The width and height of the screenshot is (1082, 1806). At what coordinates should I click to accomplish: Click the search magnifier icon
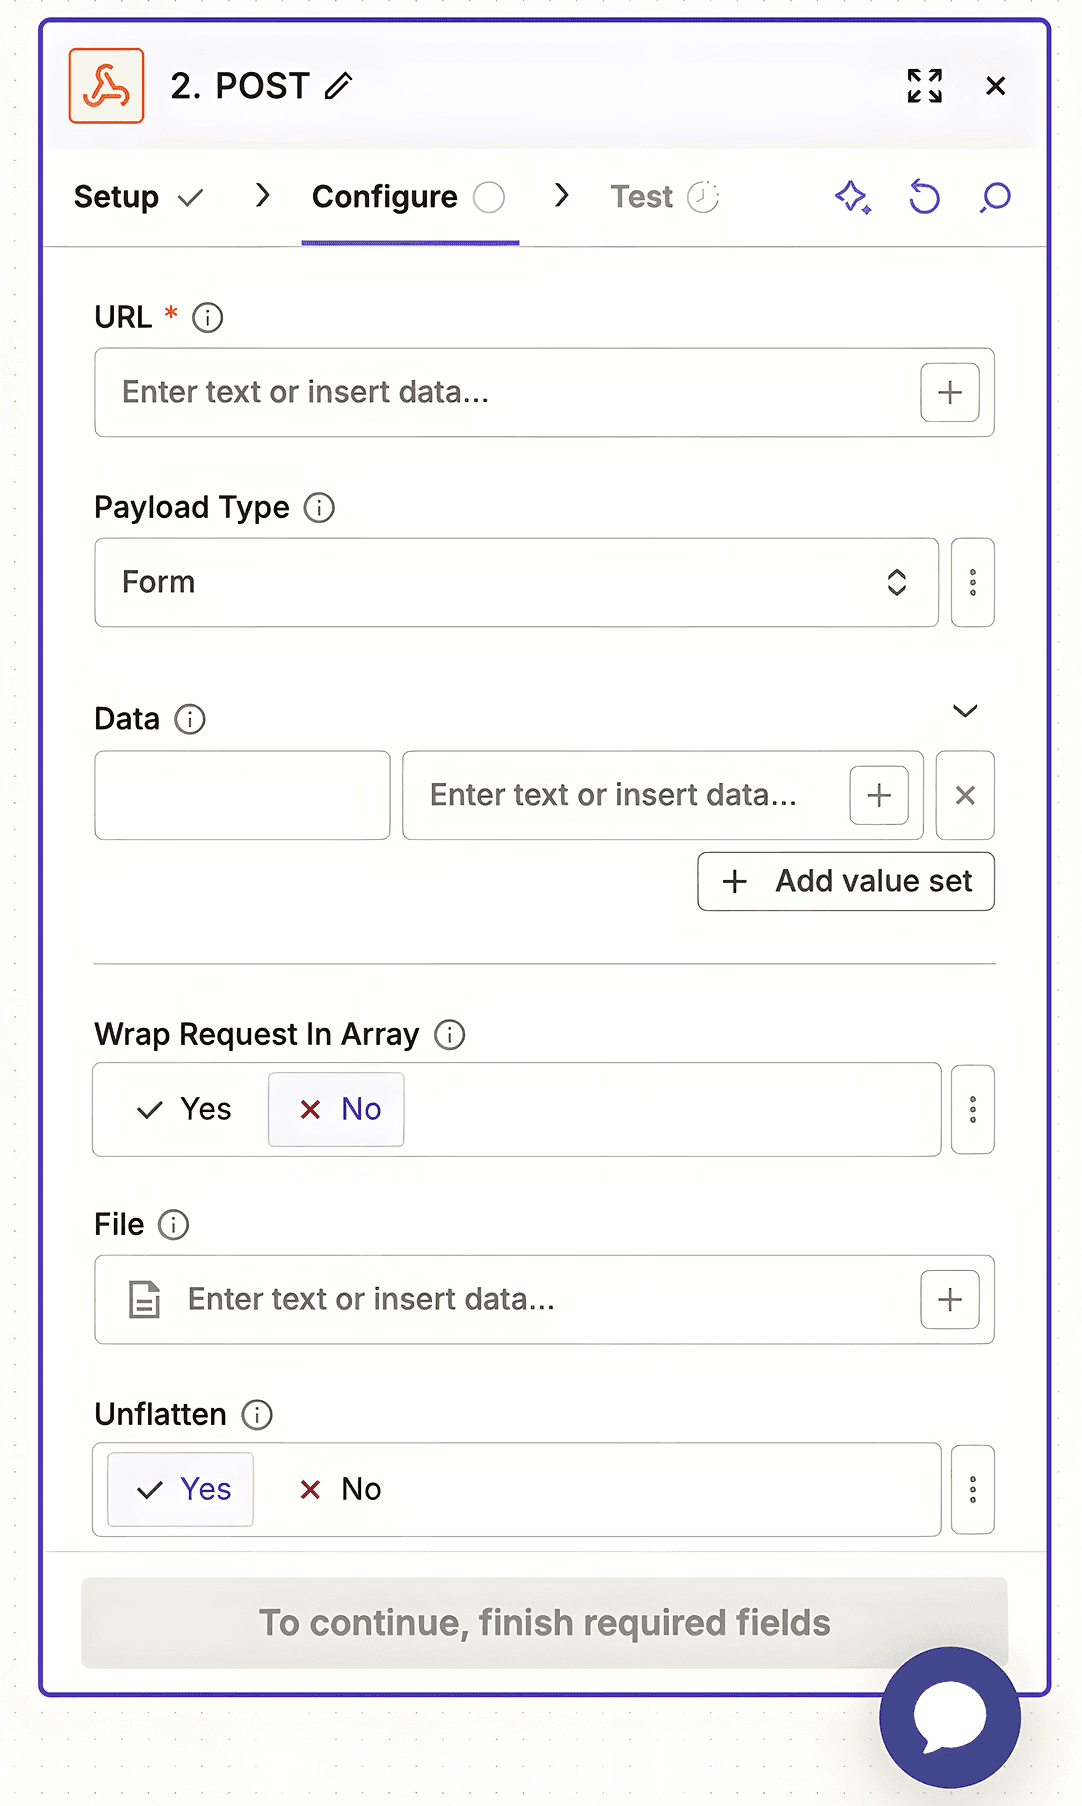click(995, 197)
